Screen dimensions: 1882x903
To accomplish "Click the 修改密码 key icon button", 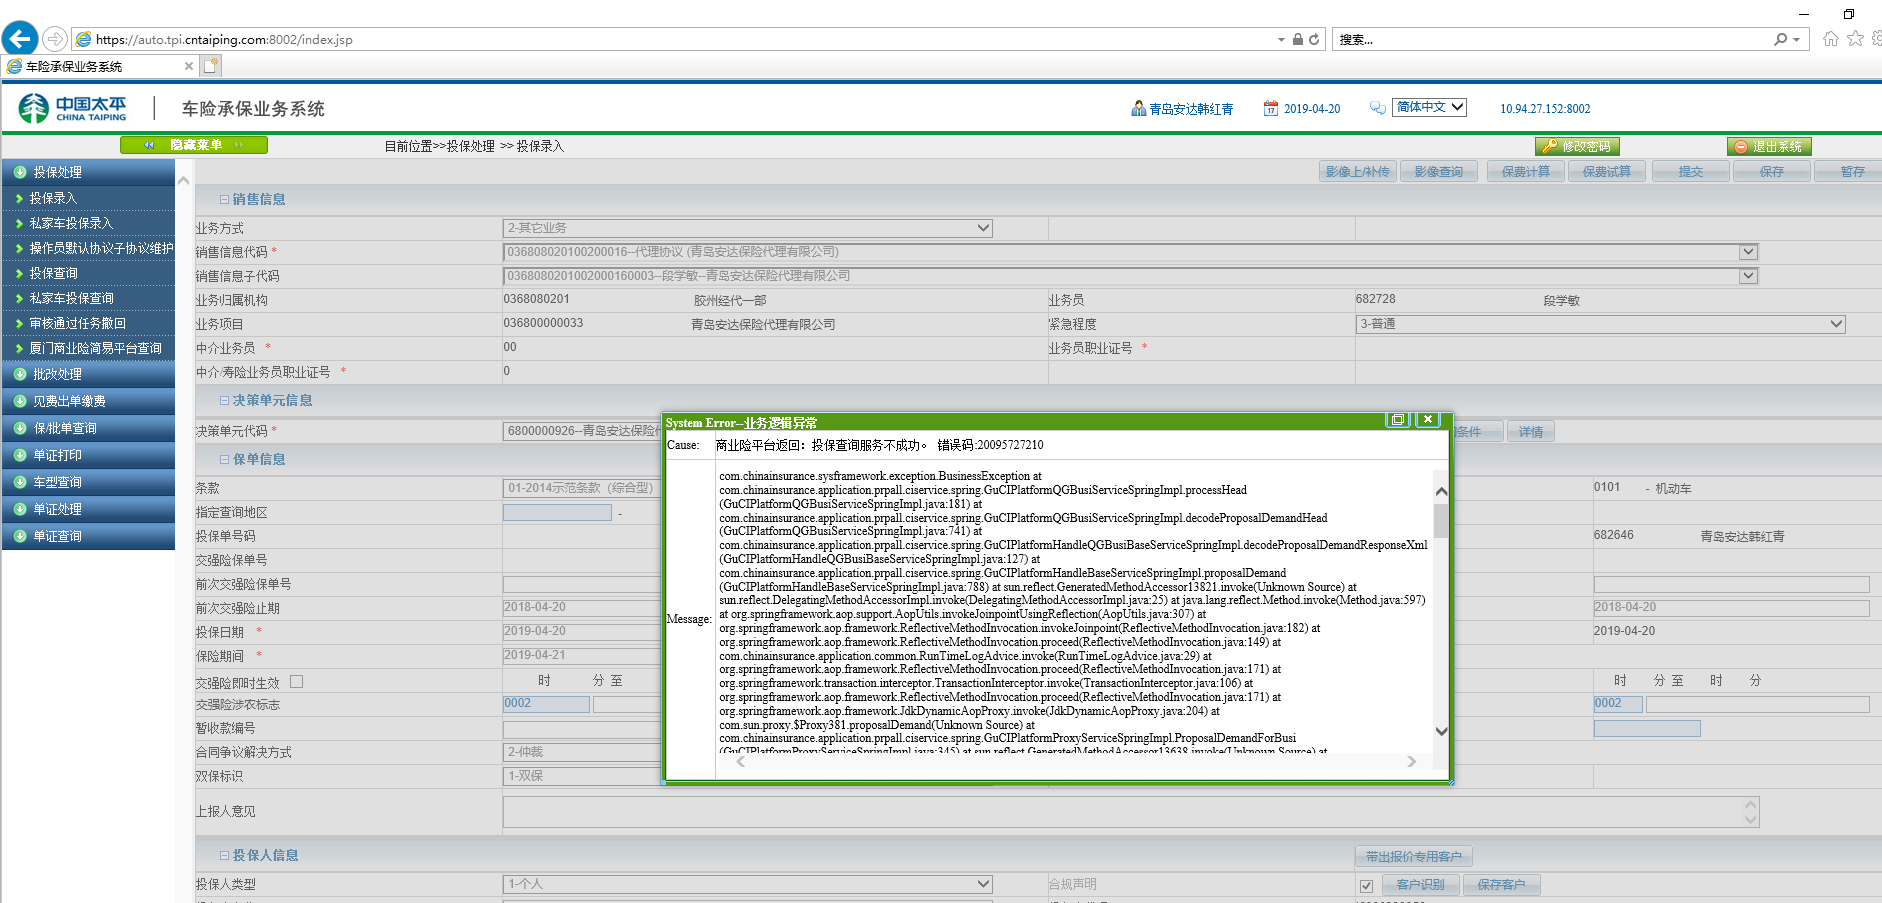I will [x=1576, y=146].
